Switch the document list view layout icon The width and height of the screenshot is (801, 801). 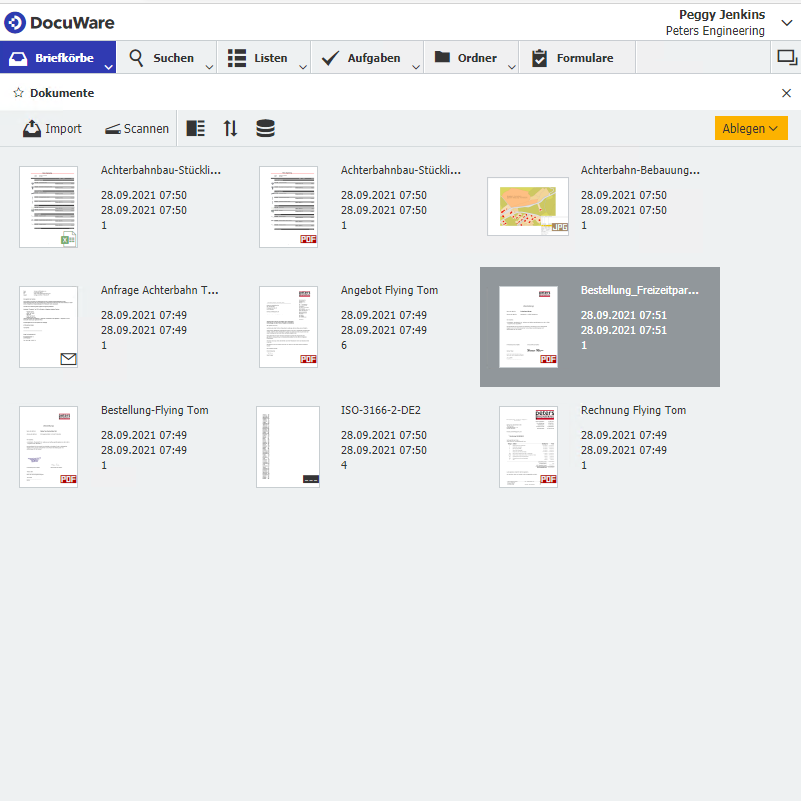tap(196, 129)
